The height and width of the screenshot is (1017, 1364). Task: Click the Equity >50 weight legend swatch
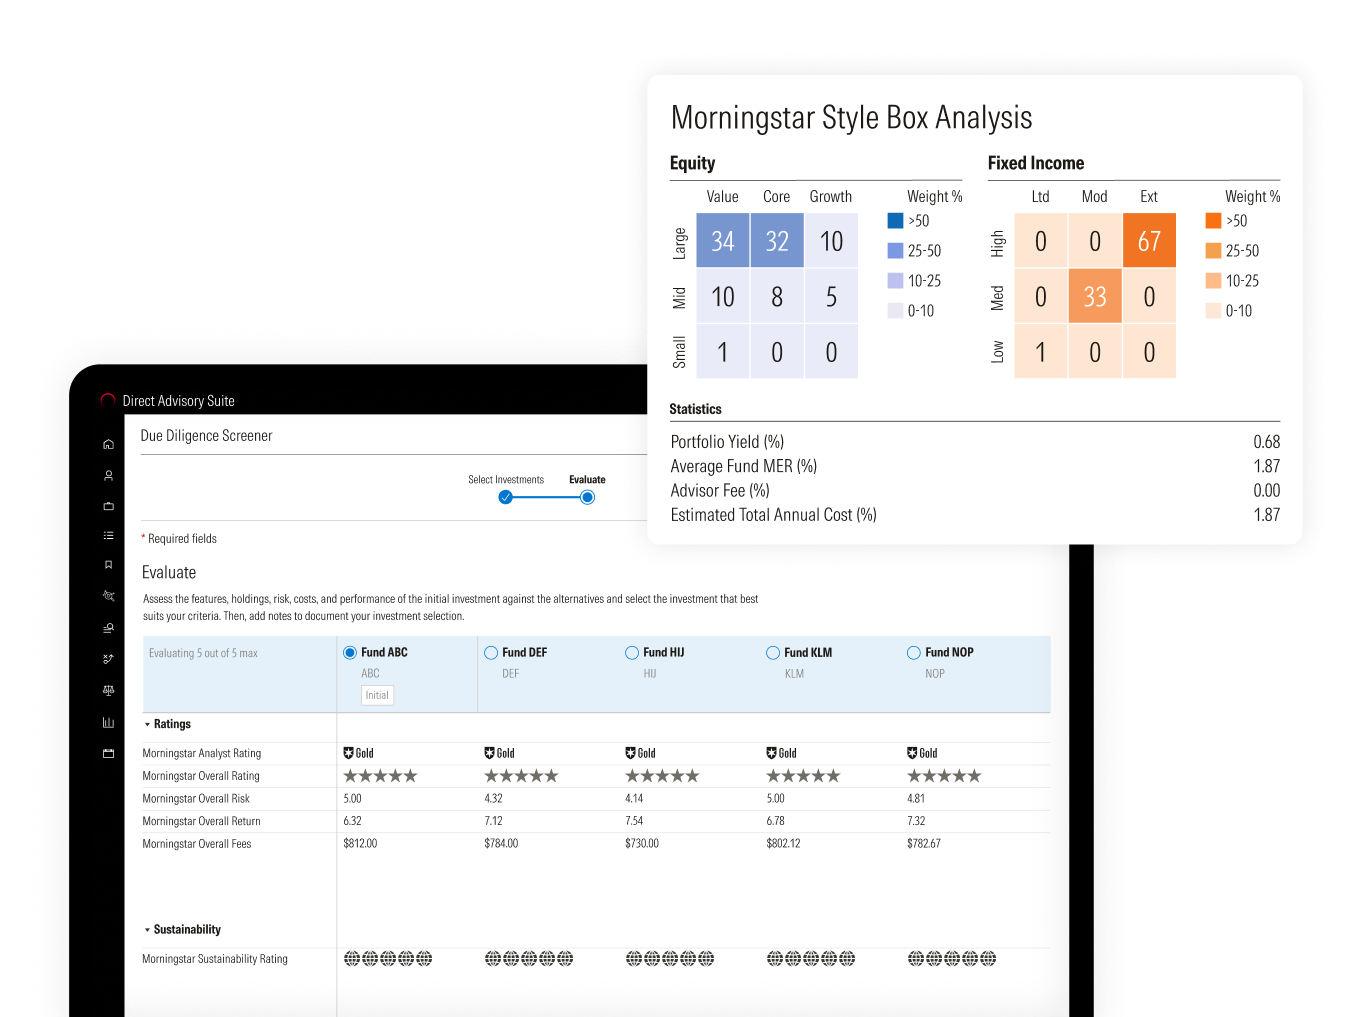(x=895, y=221)
